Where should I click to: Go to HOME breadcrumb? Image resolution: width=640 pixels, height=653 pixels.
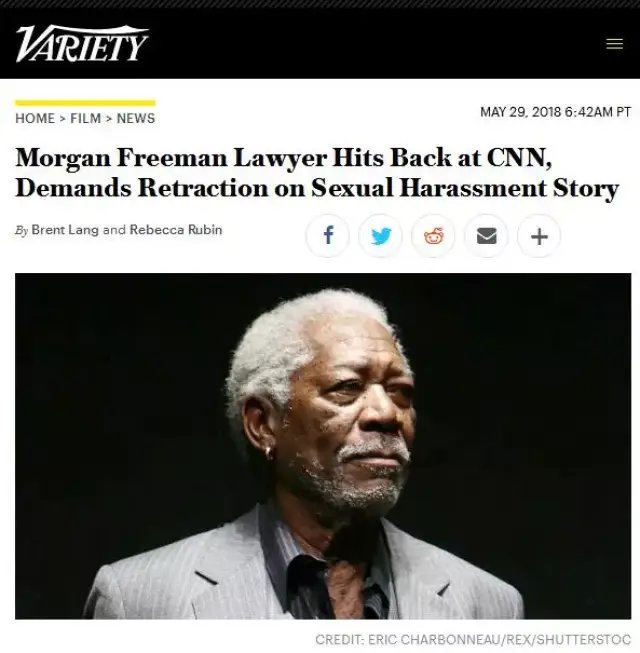tap(35, 118)
